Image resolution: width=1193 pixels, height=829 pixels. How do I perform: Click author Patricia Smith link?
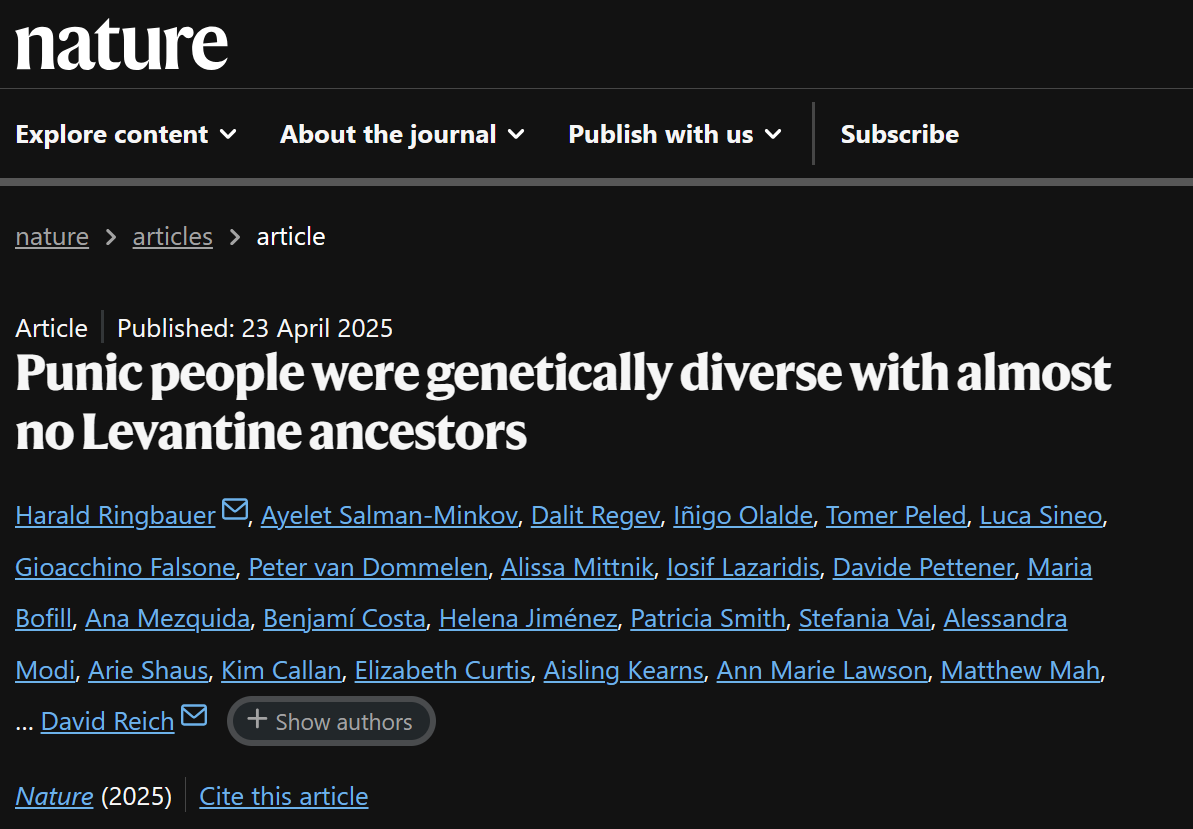pos(708,619)
